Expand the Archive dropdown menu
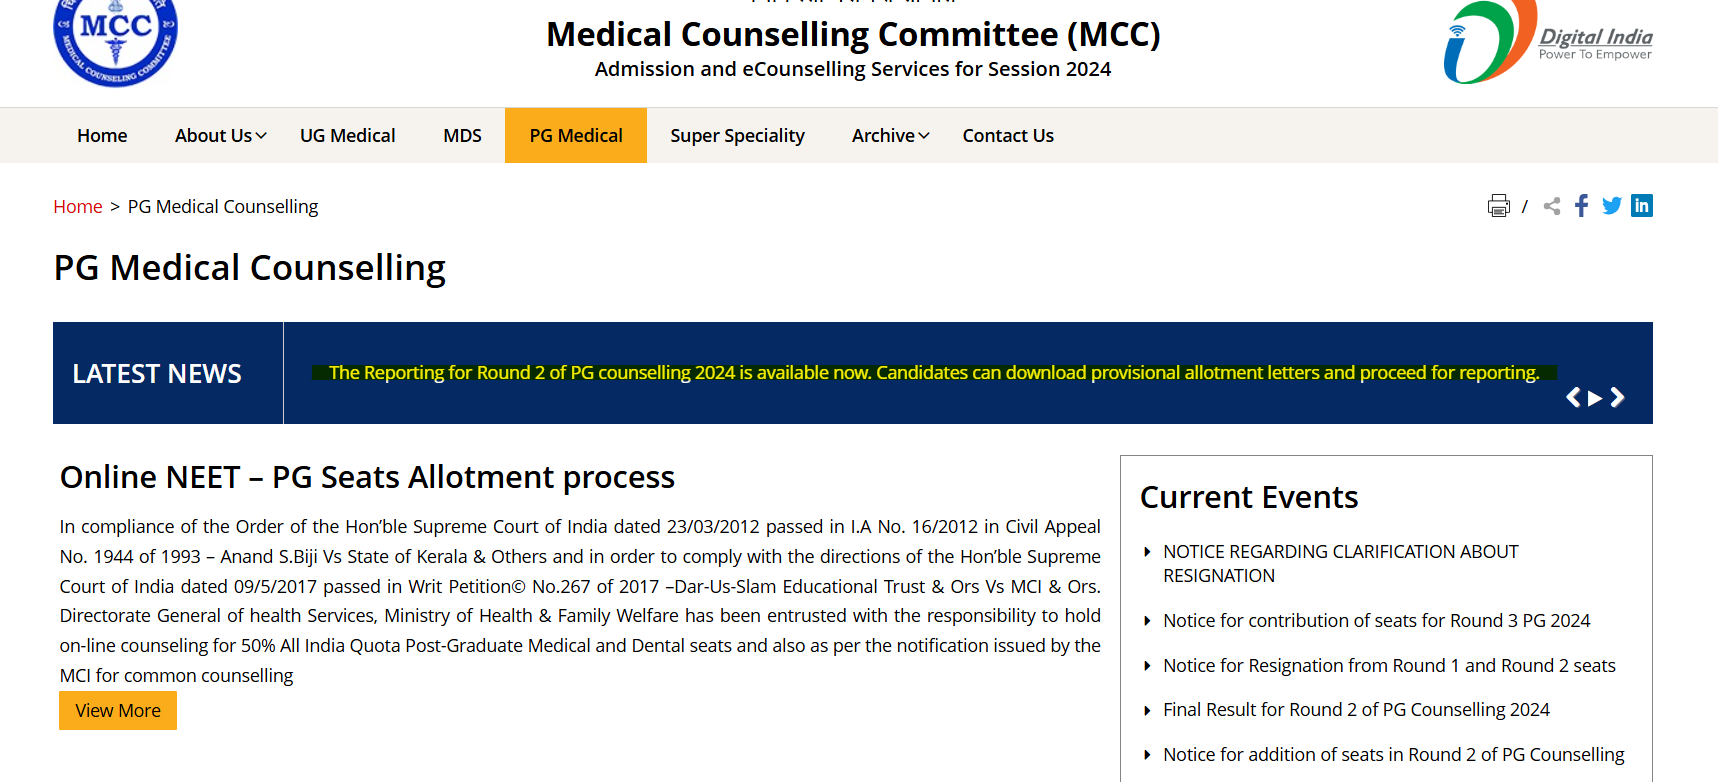The width and height of the screenshot is (1718, 782). pos(890,136)
